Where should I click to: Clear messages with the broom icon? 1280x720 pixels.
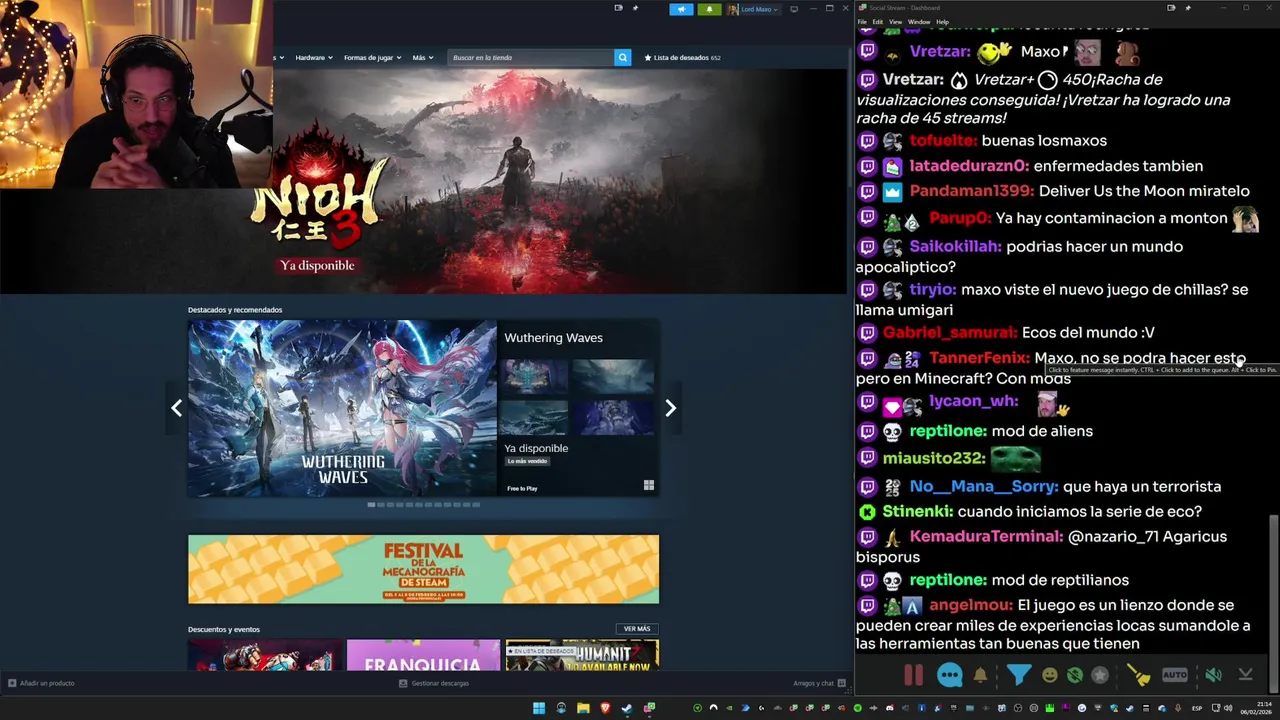coord(1138,675)
